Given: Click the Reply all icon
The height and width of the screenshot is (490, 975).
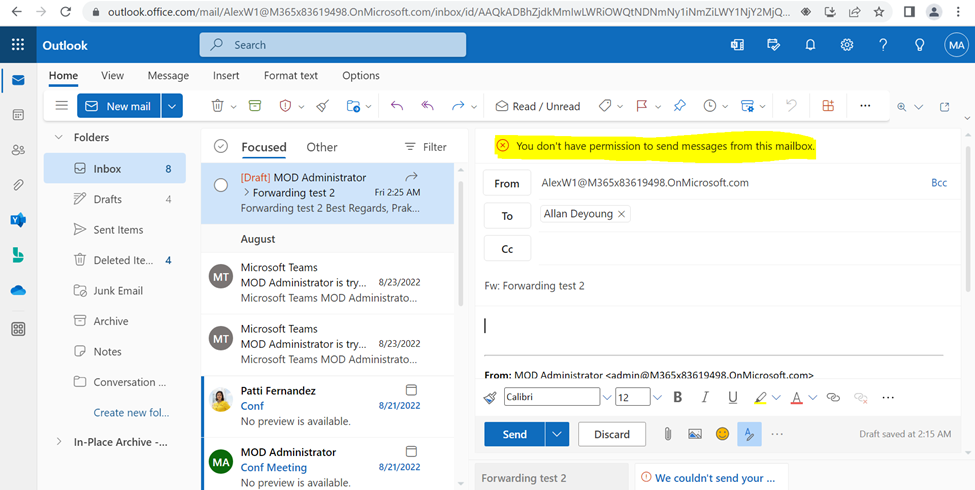Looking at the screenshot, I should pyautogui.click(x=427, y=106).
